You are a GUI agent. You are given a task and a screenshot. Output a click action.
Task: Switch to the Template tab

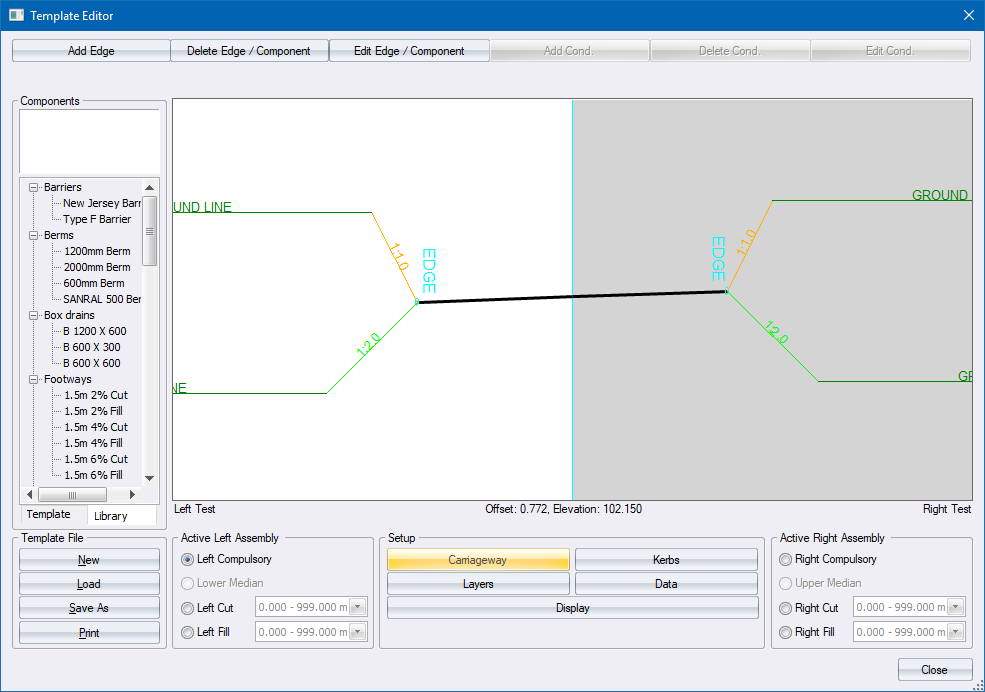(x=49, y=515)
